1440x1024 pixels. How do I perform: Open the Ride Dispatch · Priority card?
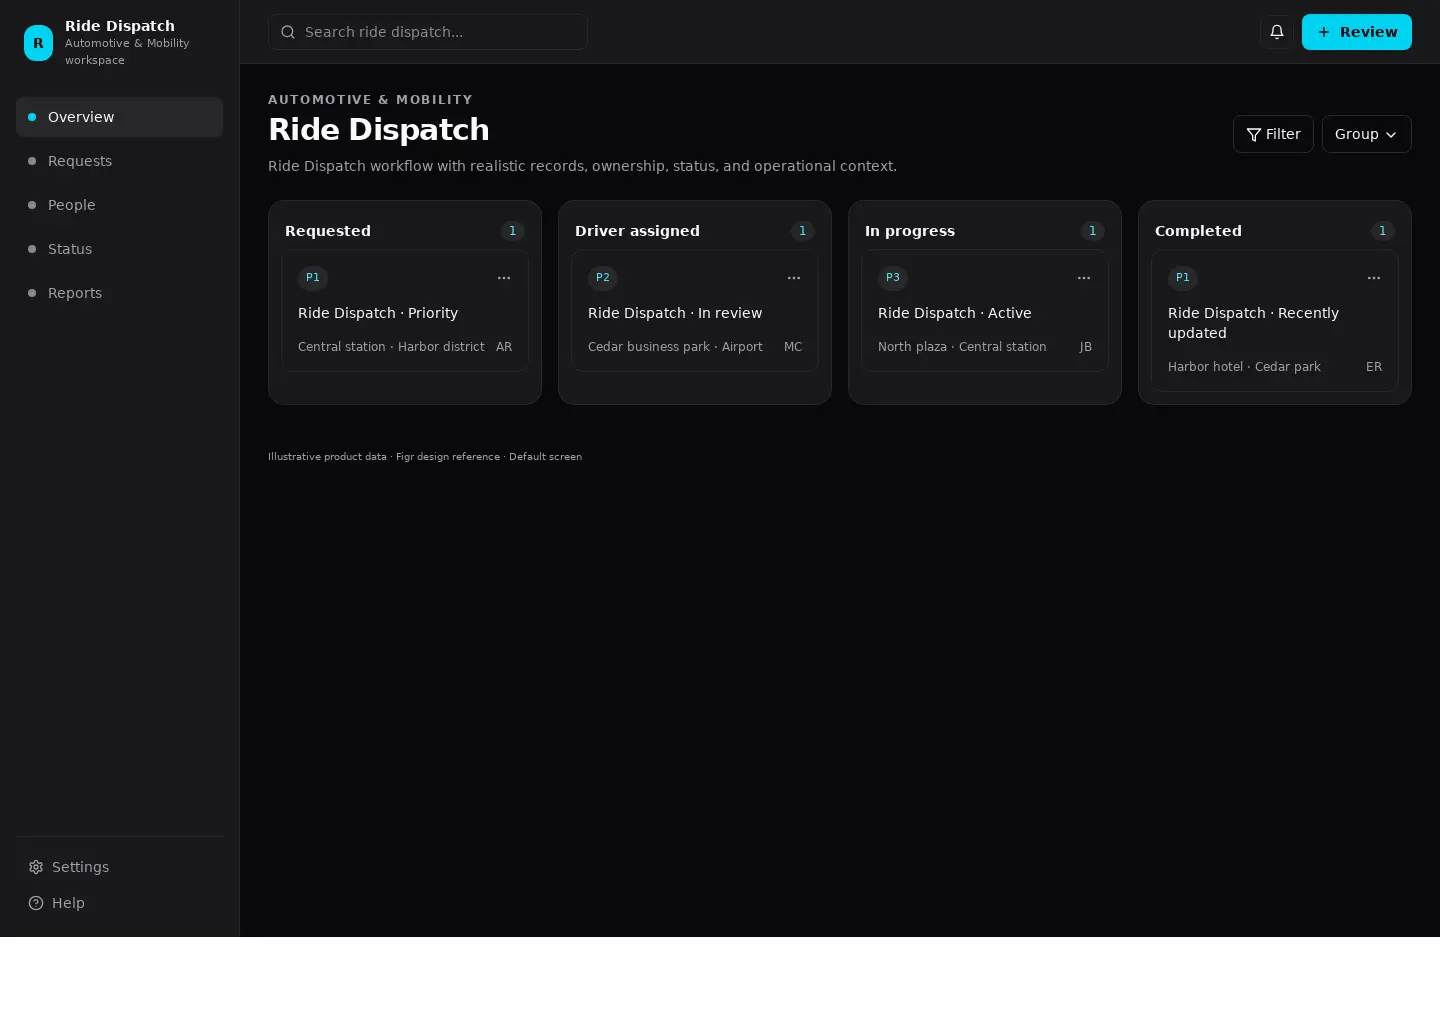pyautogui.click(x=405, y=311)
